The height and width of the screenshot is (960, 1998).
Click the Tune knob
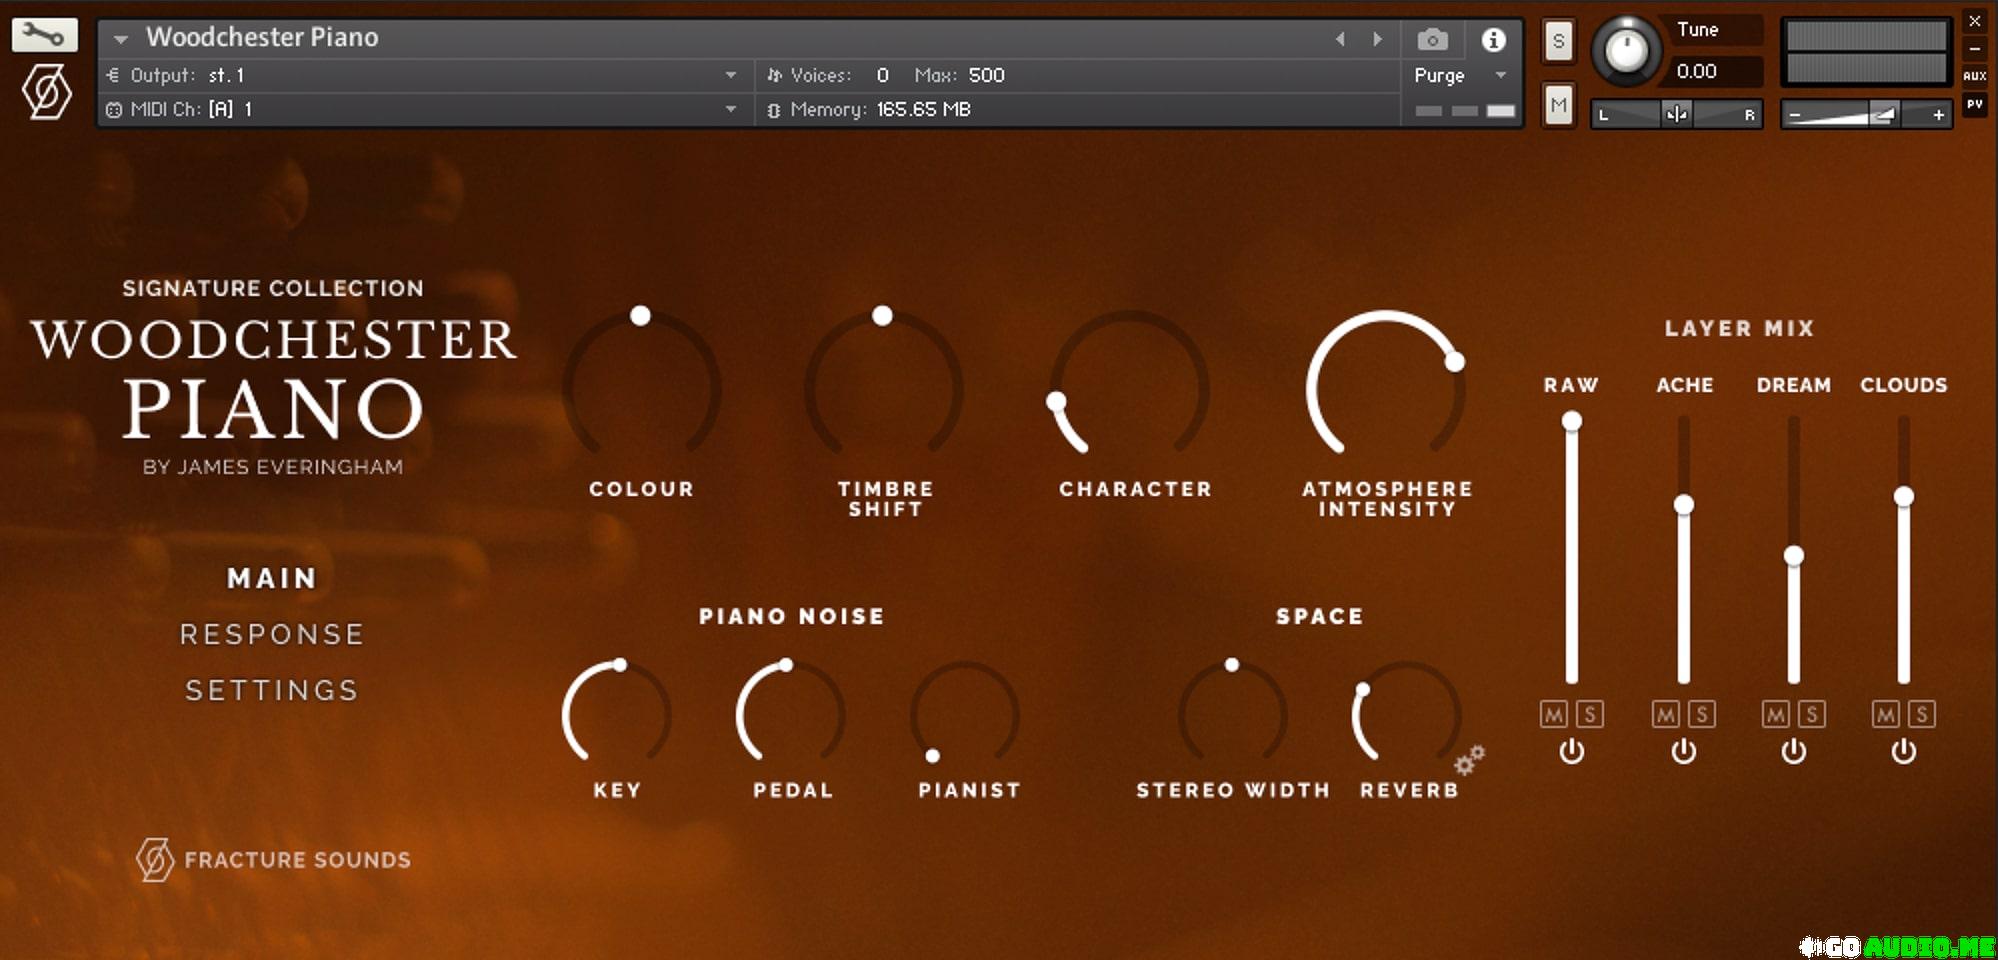pos(1626,49)
